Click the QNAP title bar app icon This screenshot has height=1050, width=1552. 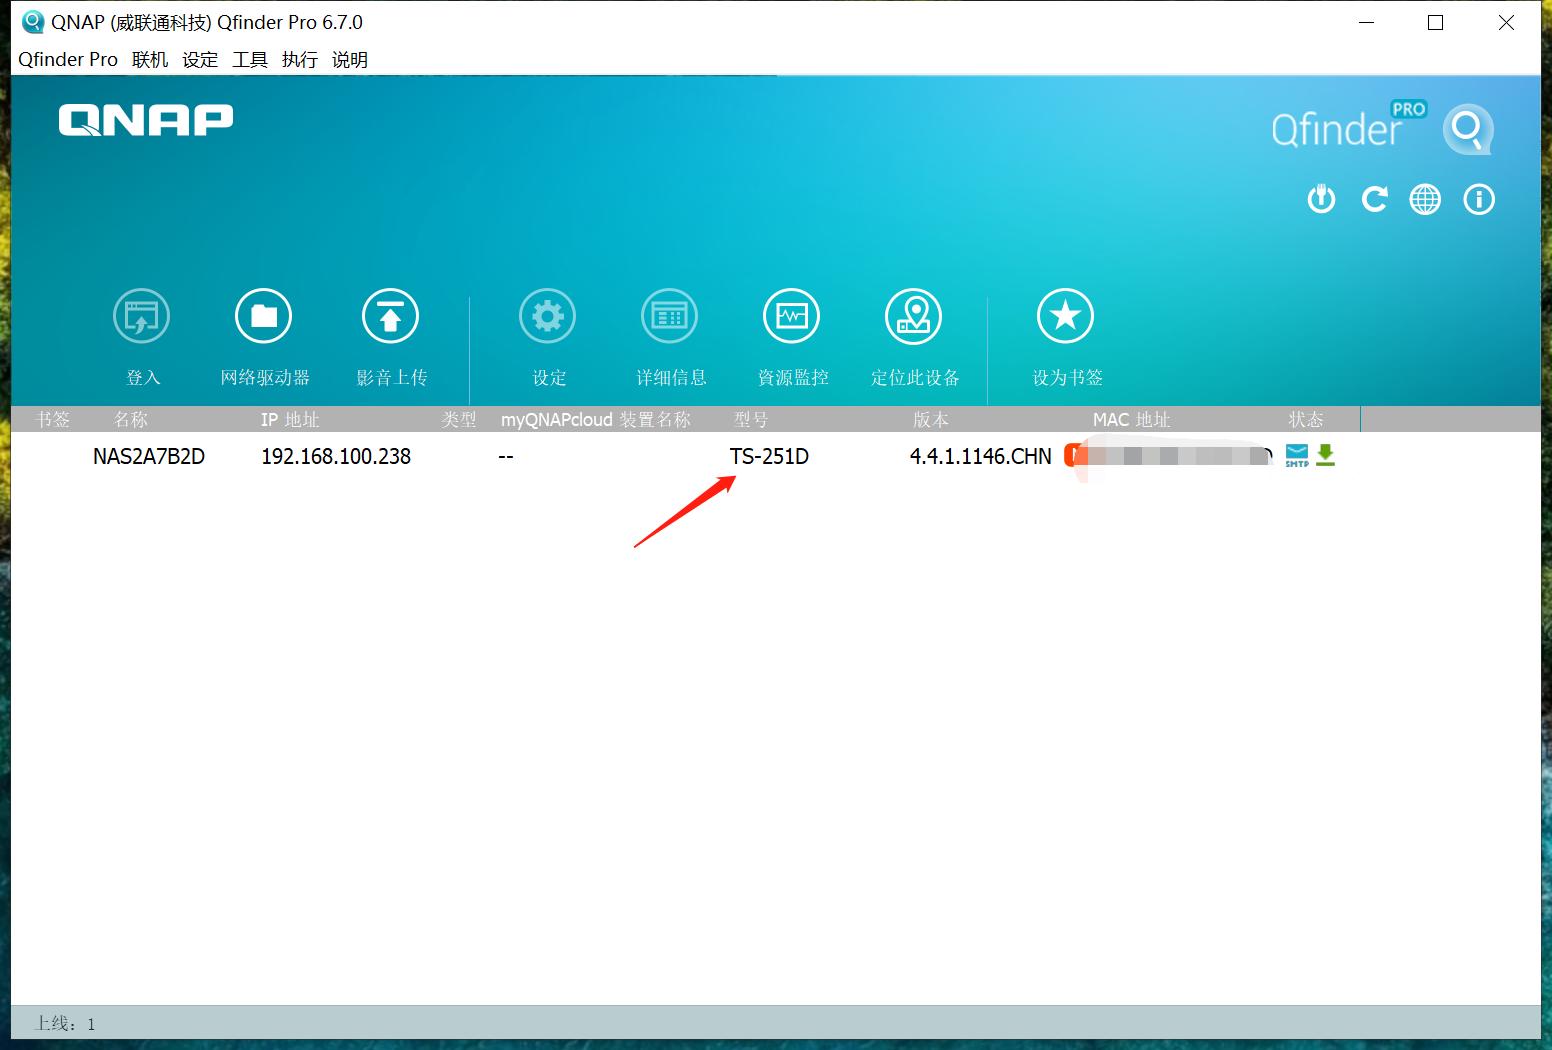(x=32, y=22)
